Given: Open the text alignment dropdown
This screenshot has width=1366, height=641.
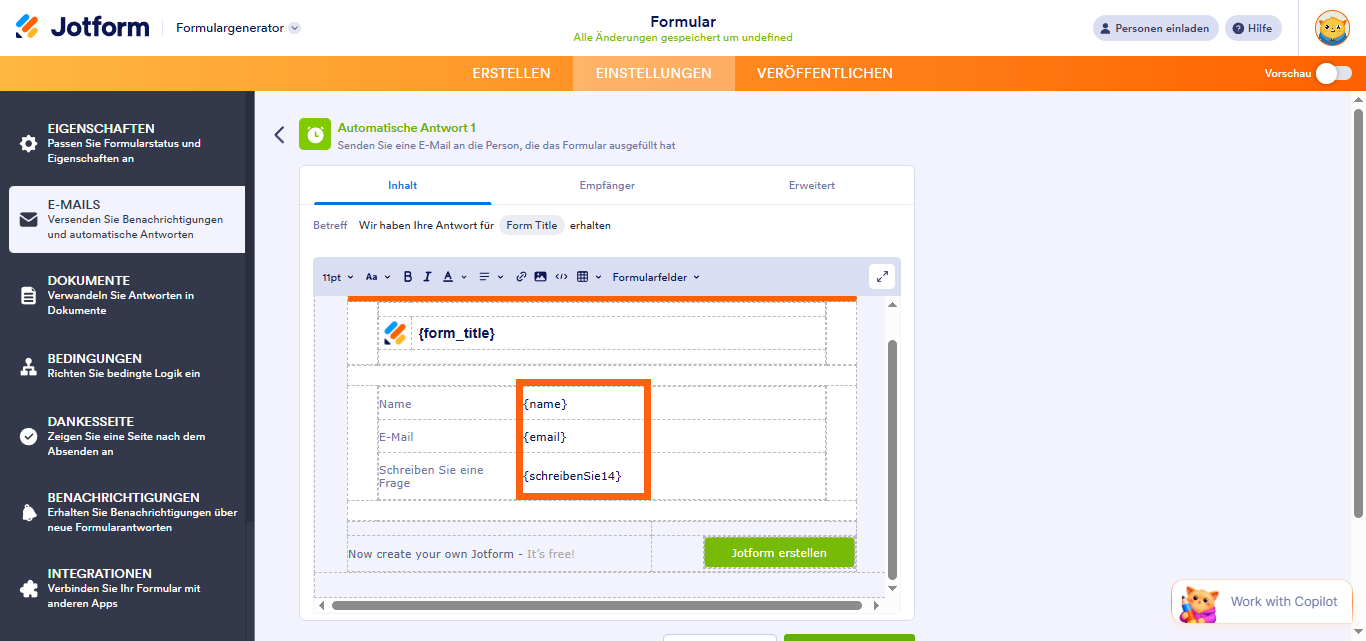Looking at the screenshot, I should pos(490,277).
